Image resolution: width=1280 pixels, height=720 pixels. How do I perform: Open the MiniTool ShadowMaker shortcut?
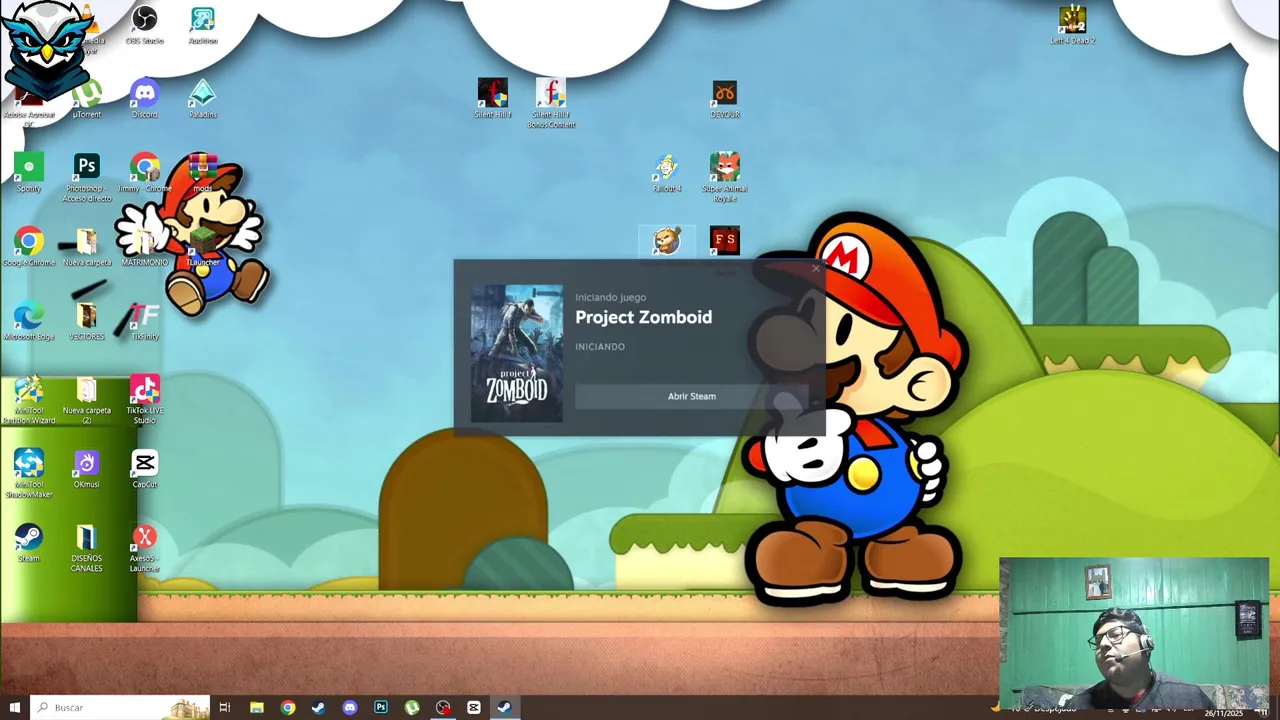[29, 474]
